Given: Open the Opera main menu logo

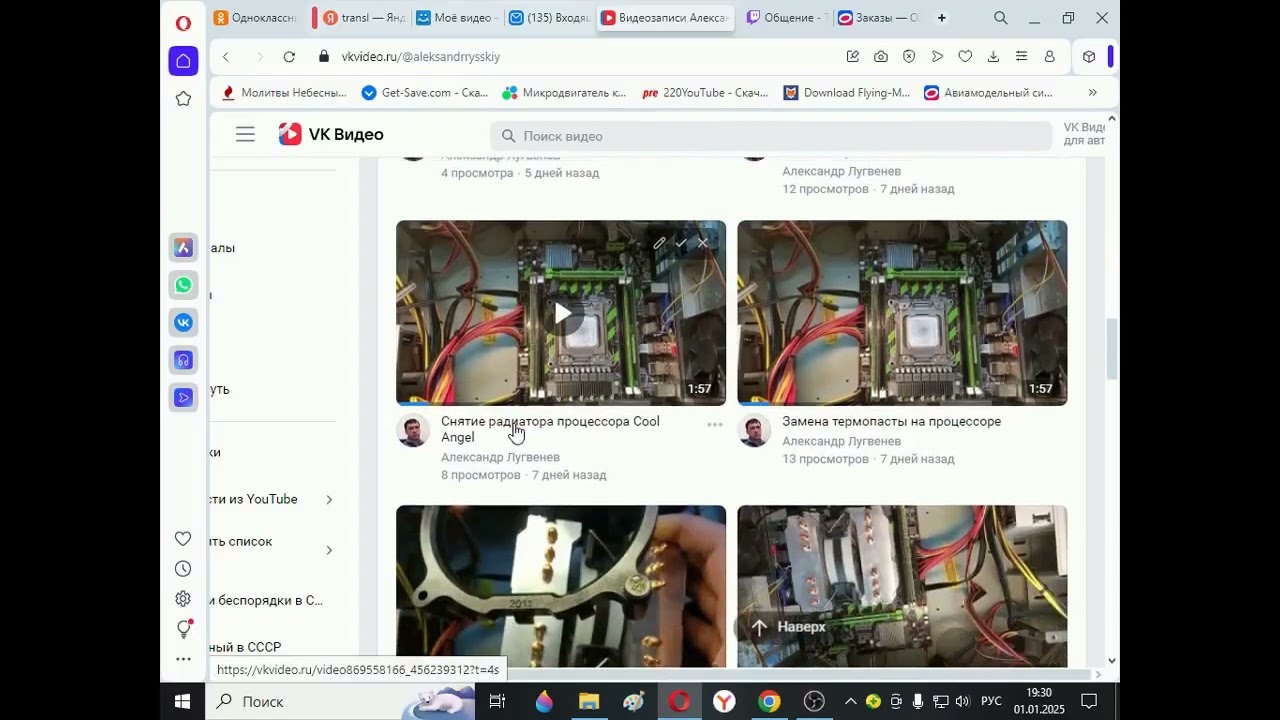Looking at the screenshot, I should (183, 23).
